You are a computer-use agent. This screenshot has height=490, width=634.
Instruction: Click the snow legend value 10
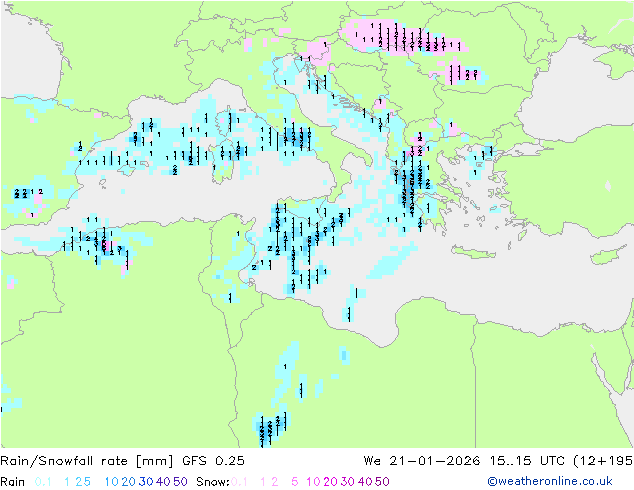pyautogui.click(x=313, y=482)
